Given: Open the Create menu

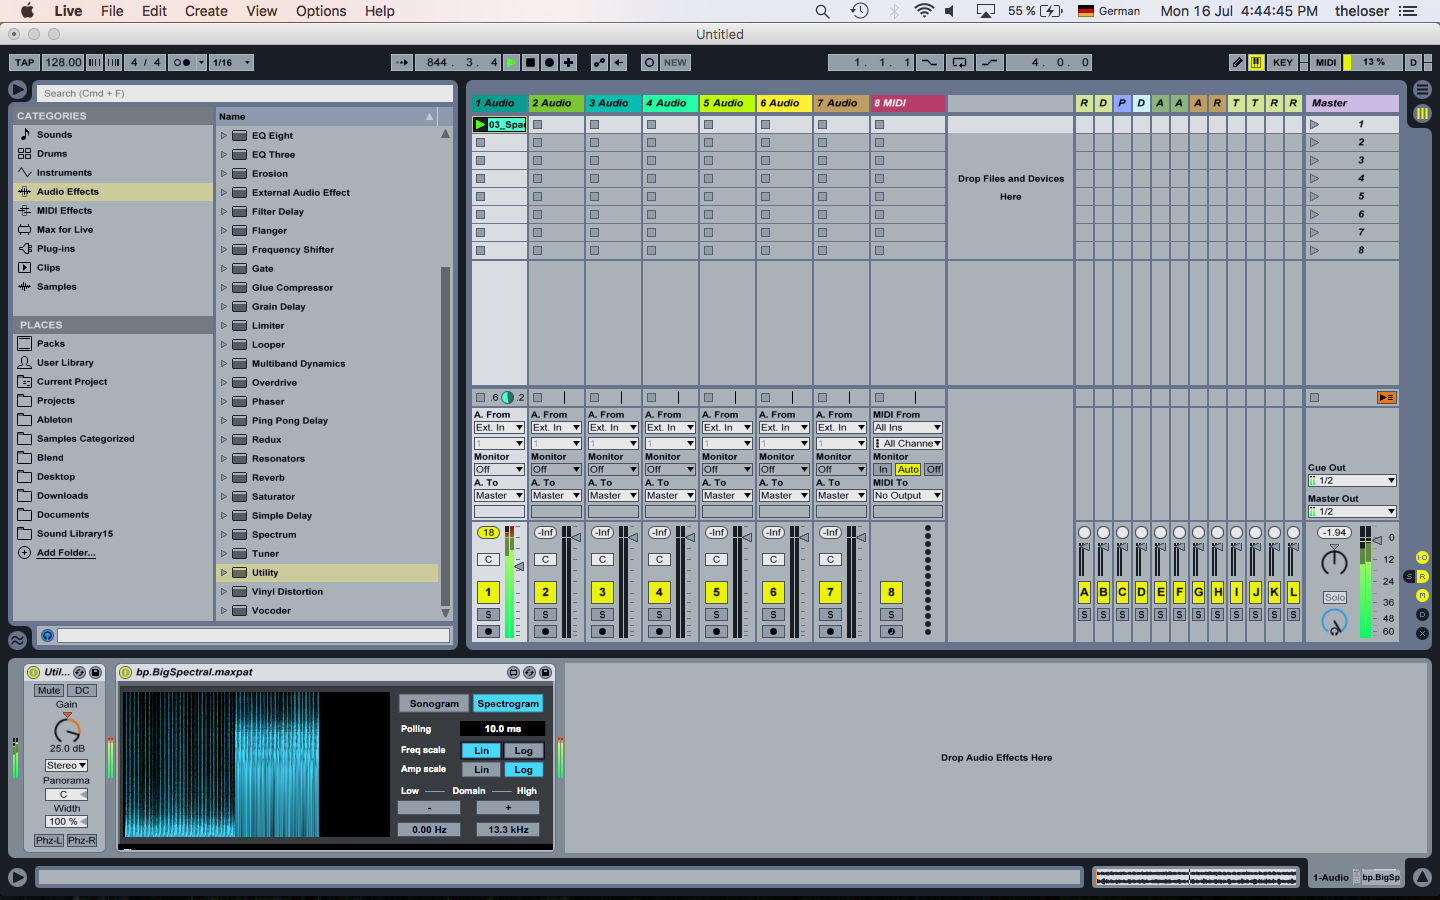Looking at the screenshot, I should [x=206, y=11].
